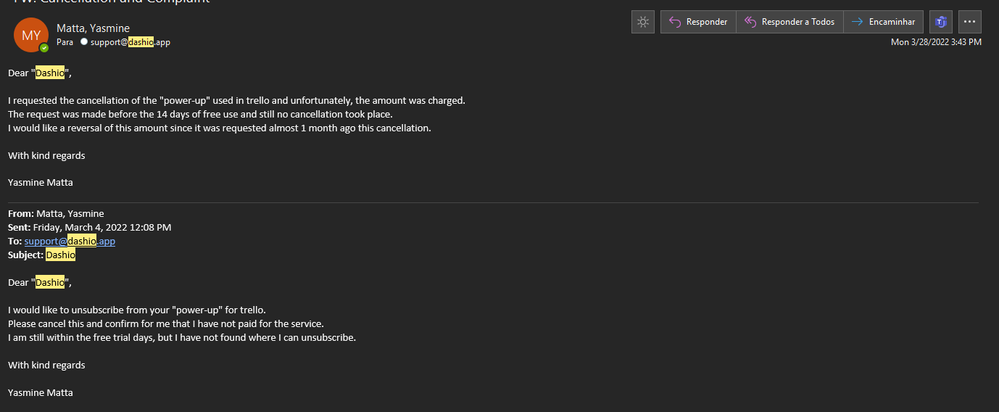999x412 pixels.
Task: Click the From: Matta, Yasmine line
Action: tap(56, 213)
